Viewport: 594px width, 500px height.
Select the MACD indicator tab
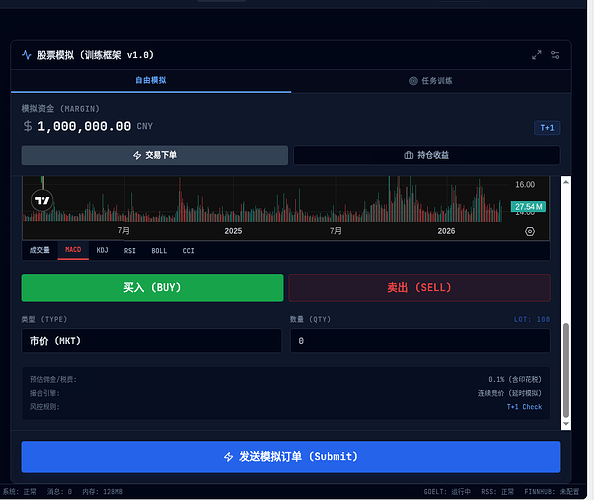pyautogui.click(x=73, y=250)
